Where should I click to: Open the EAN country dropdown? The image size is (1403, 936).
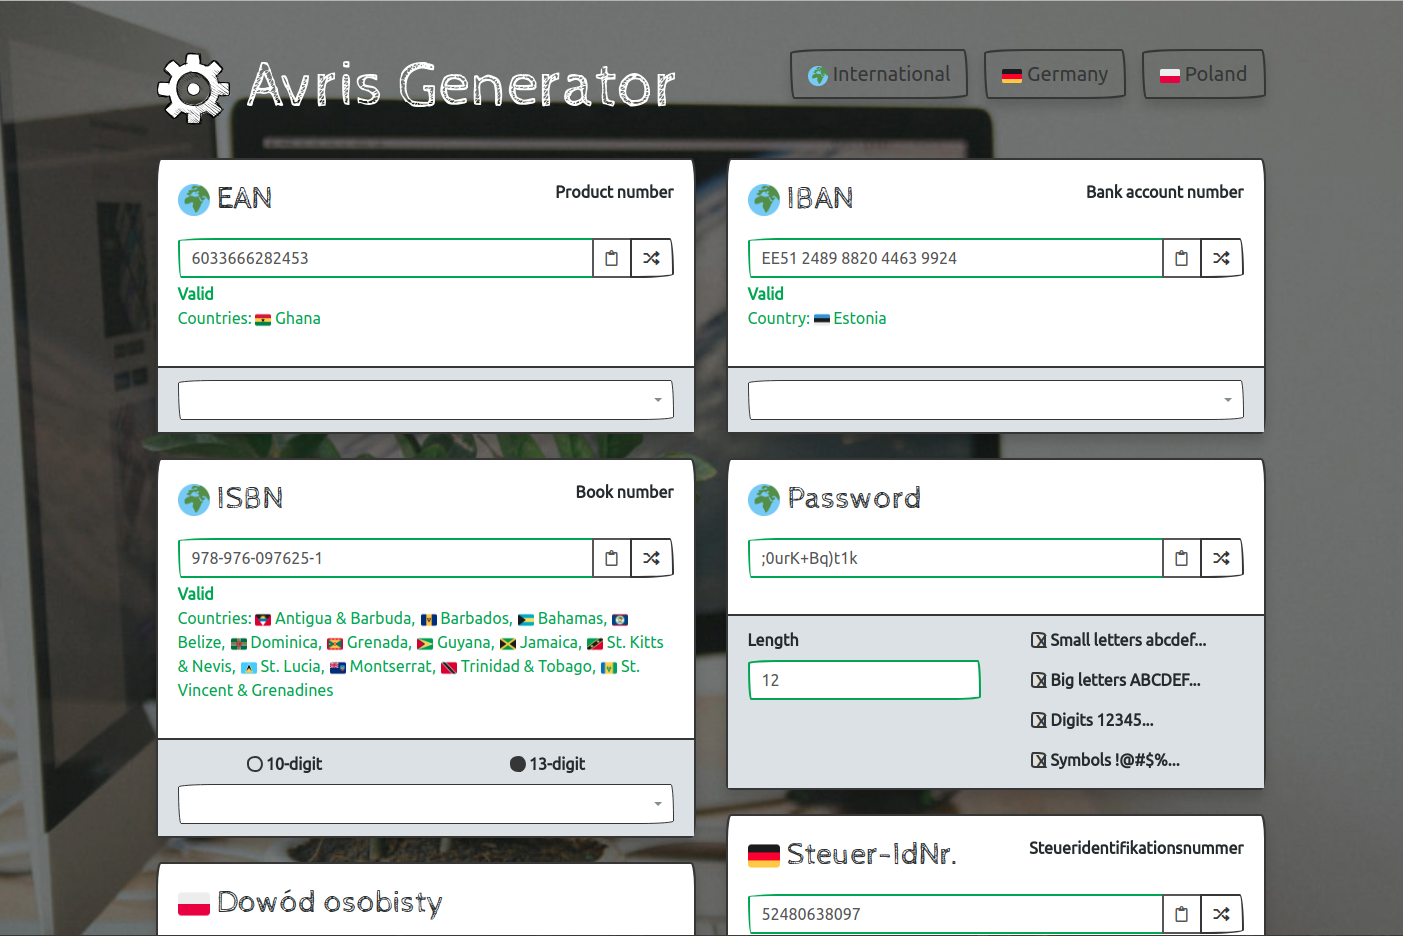pyautogui.click(x=426, y=400)
